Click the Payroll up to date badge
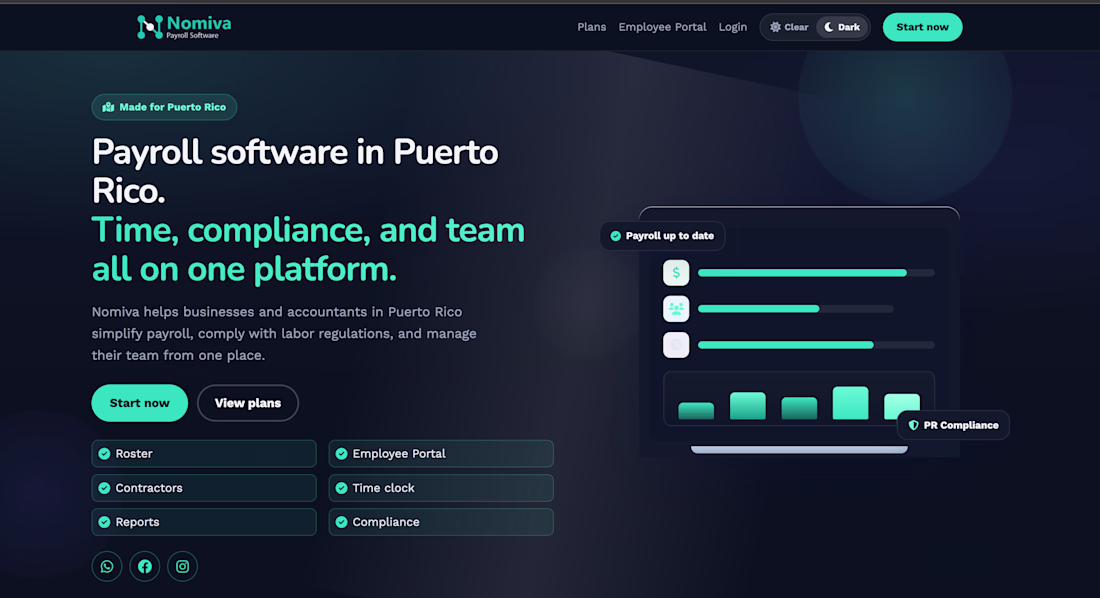The image size is (1100, 598). (662, 236)
